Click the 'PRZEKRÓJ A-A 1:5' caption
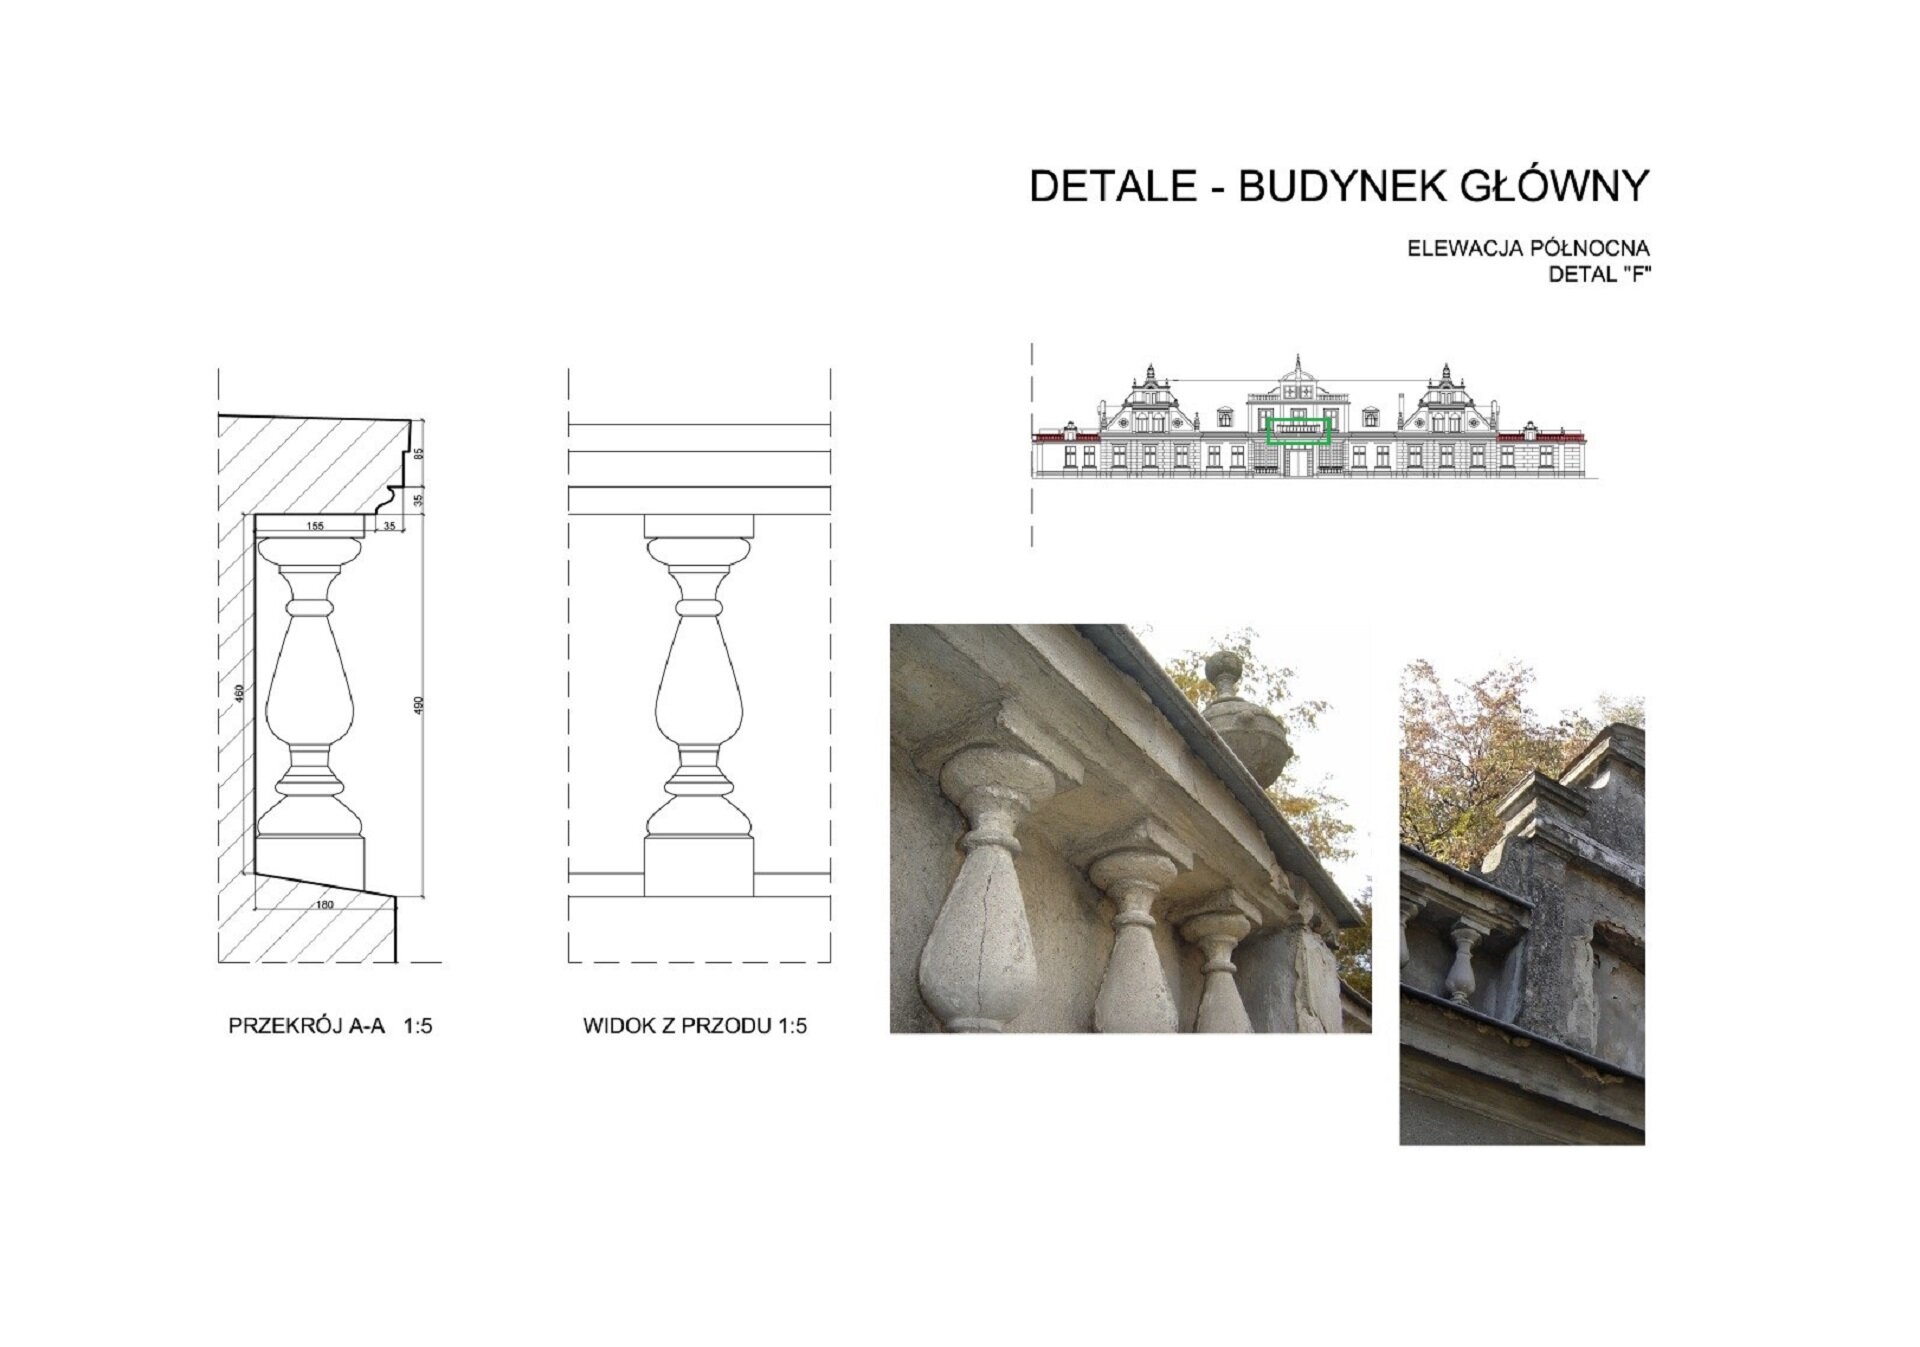 tap(330, 1026)
